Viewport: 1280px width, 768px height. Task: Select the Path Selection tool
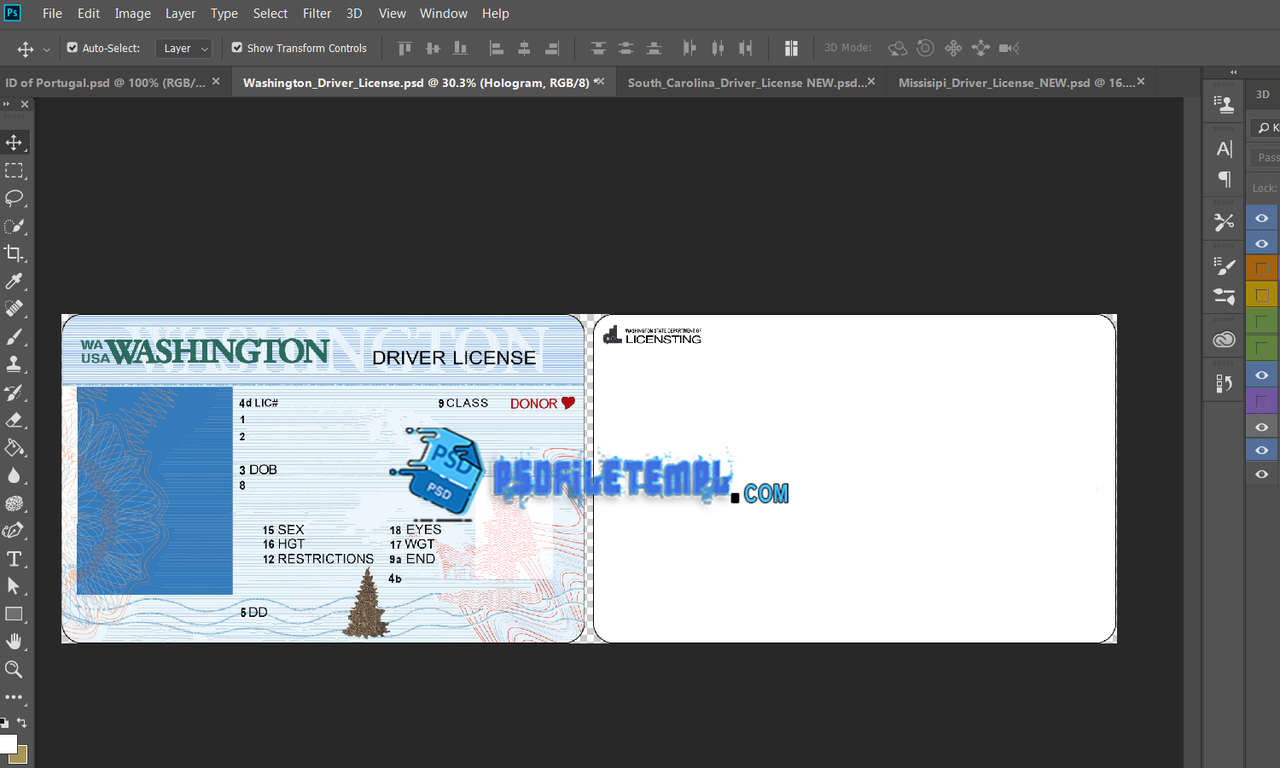point(14,586)
